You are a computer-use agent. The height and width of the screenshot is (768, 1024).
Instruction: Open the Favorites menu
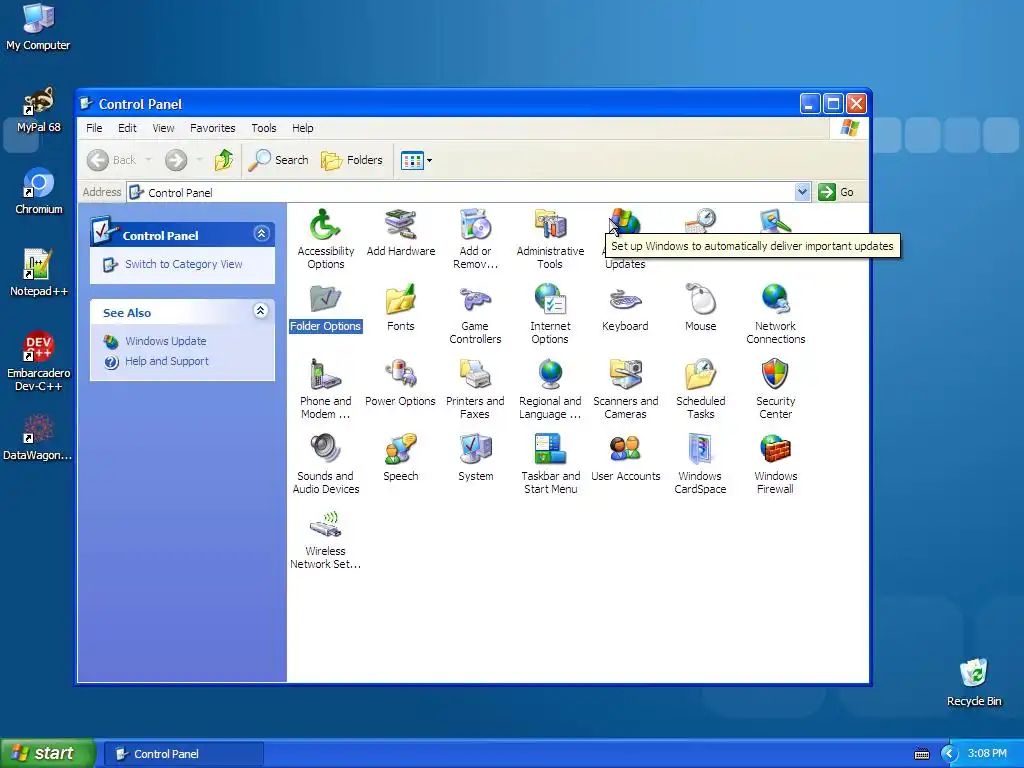coord(212,128)
